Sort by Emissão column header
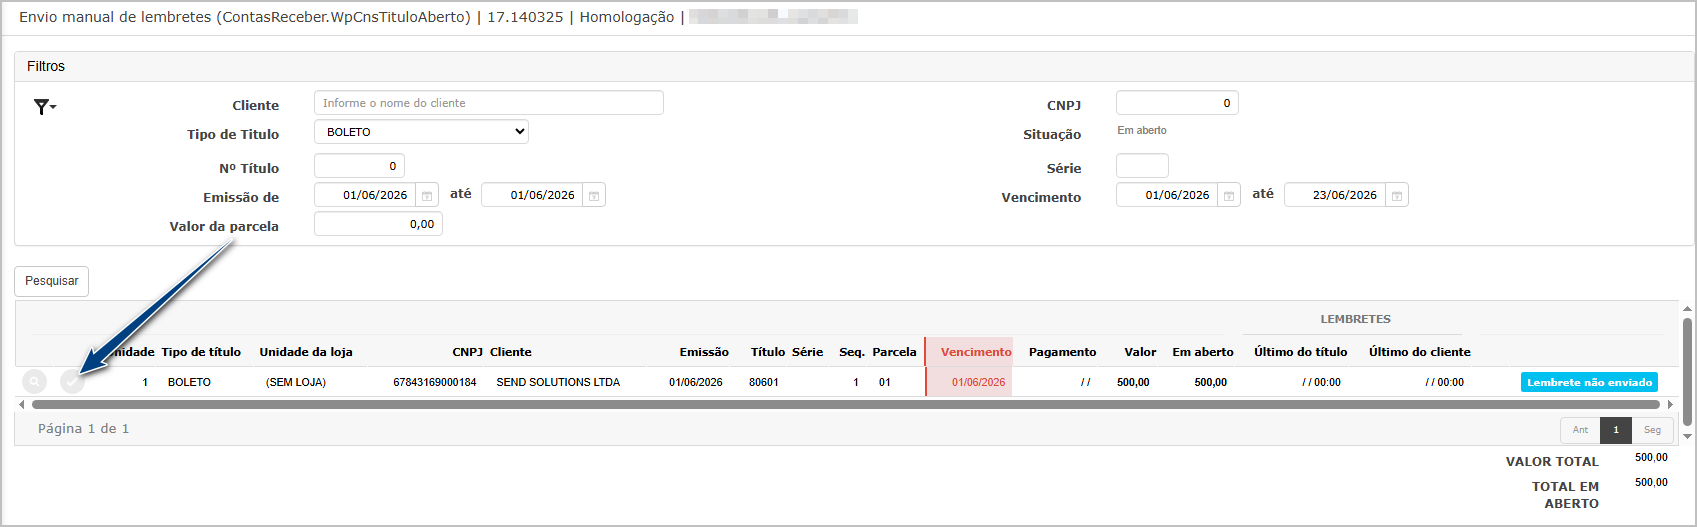This screenshot has width=1697, height=527. 704,352
